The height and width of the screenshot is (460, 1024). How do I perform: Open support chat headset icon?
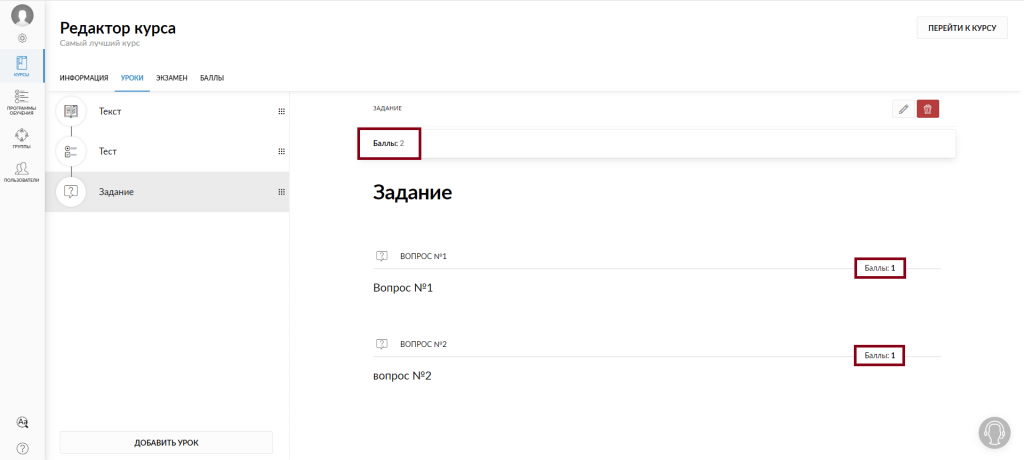[x=994, y=432]
